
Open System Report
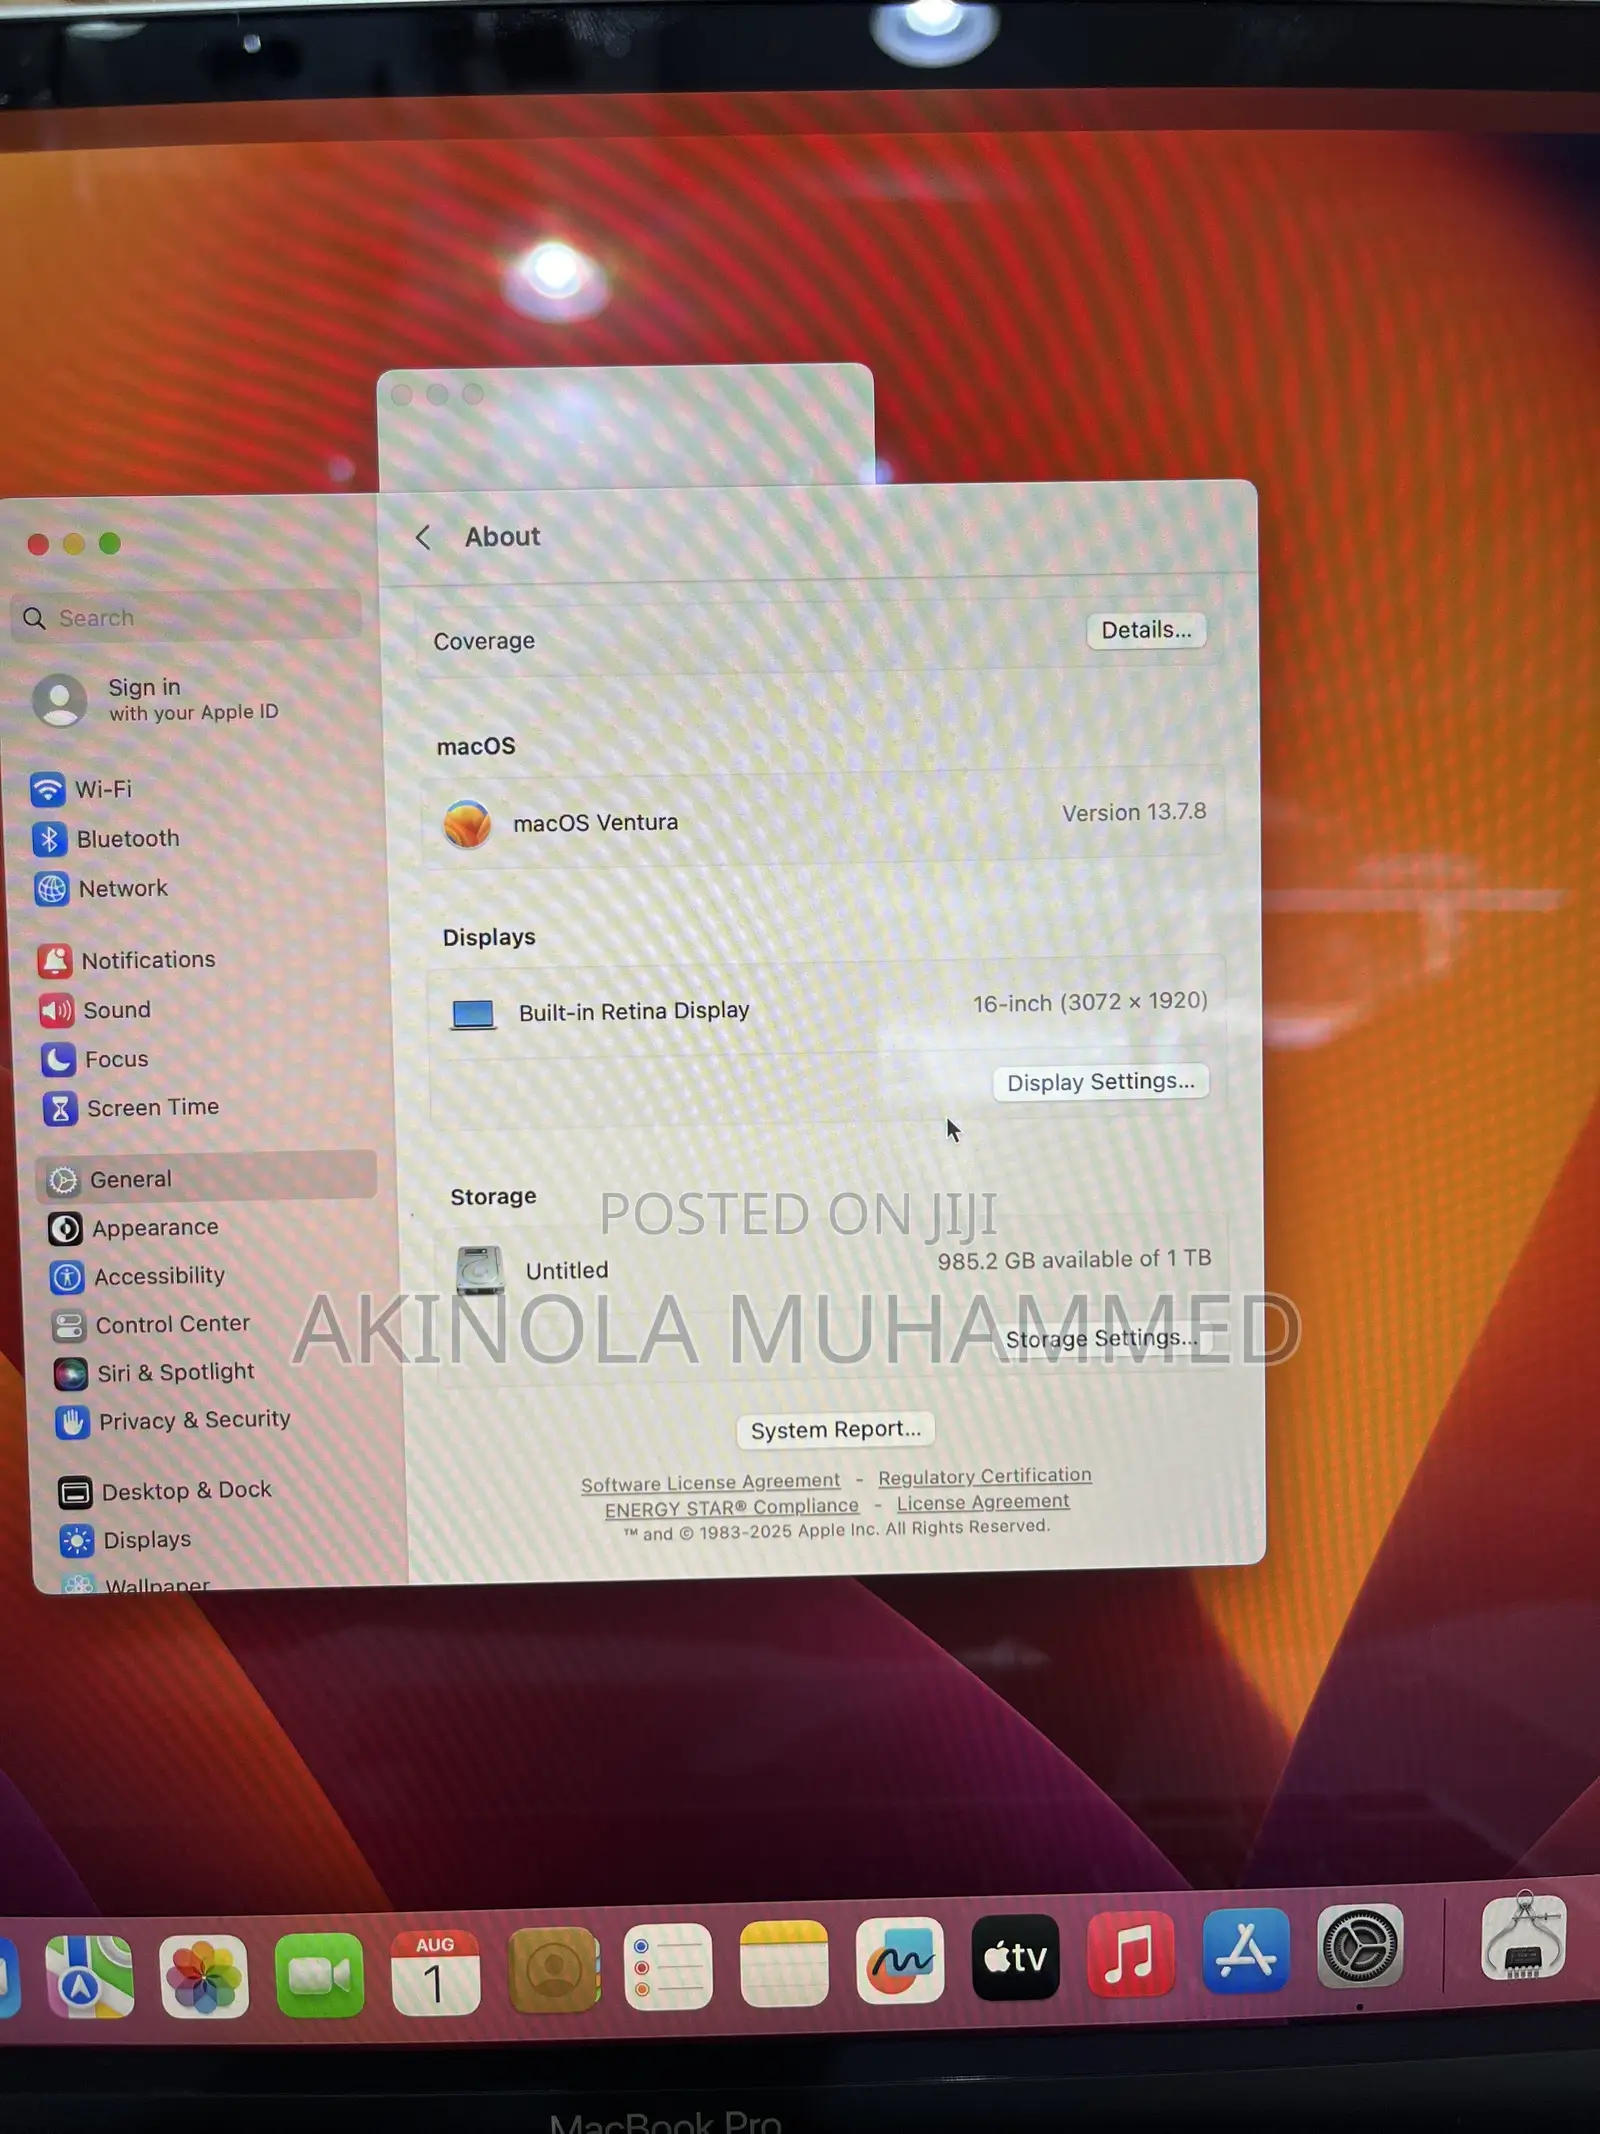(836, 1430)
